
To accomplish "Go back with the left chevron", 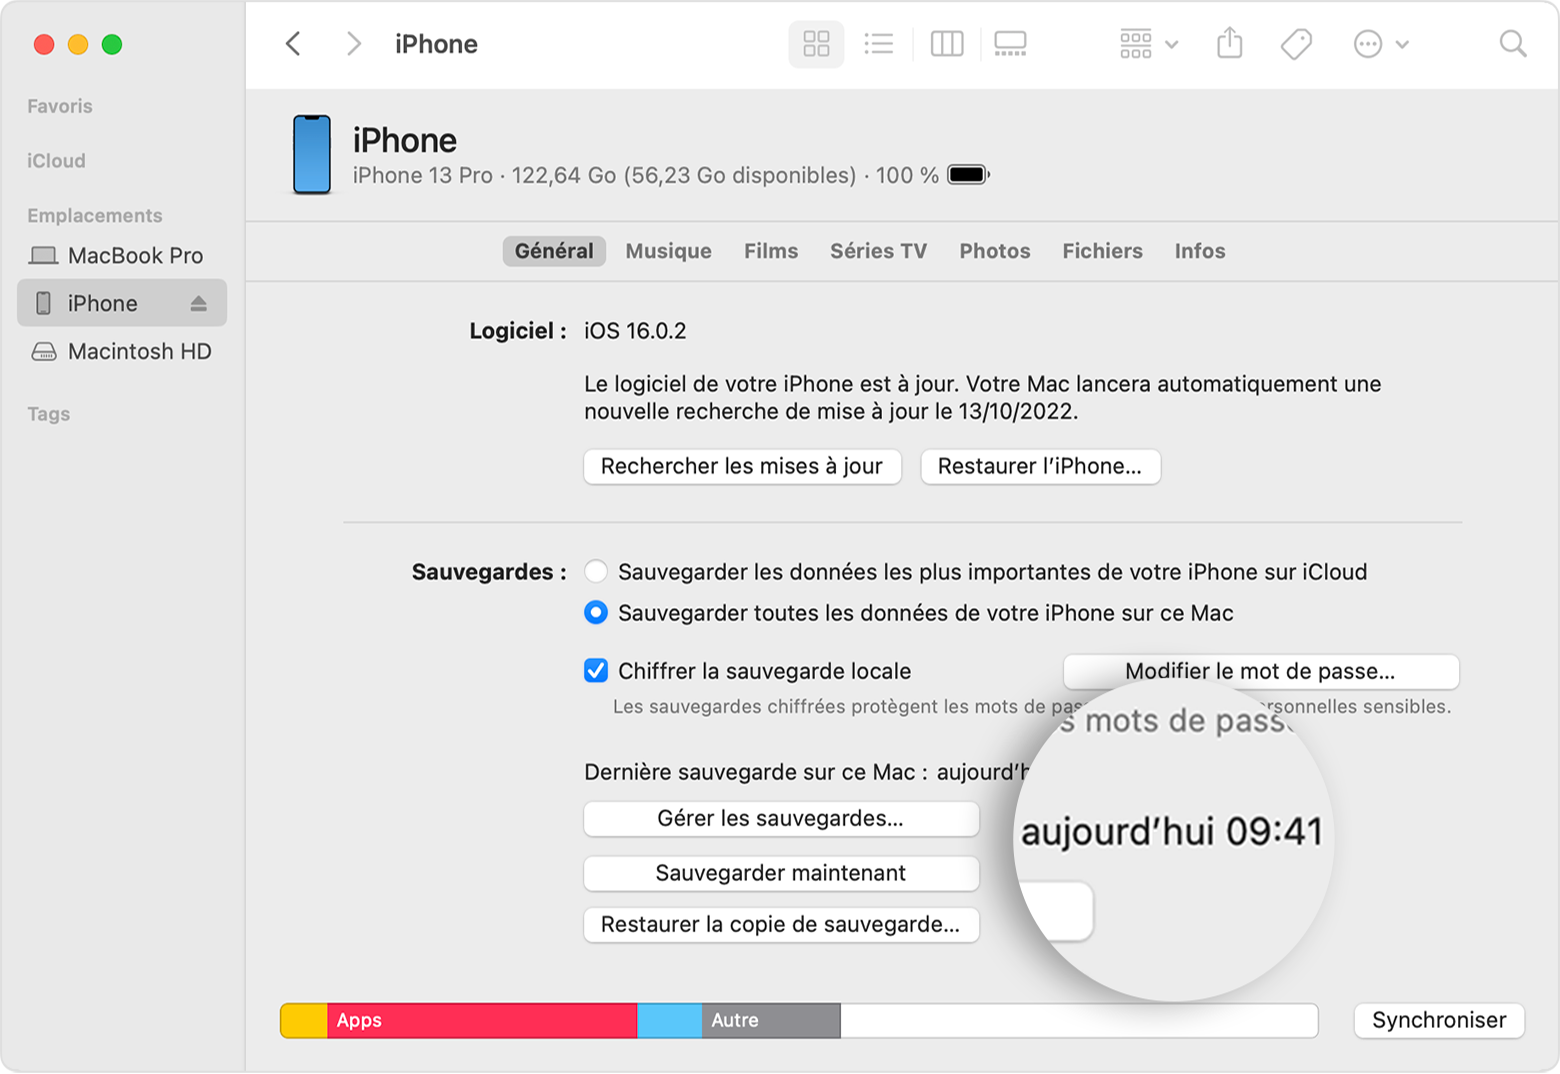I will tap(293, 44).
